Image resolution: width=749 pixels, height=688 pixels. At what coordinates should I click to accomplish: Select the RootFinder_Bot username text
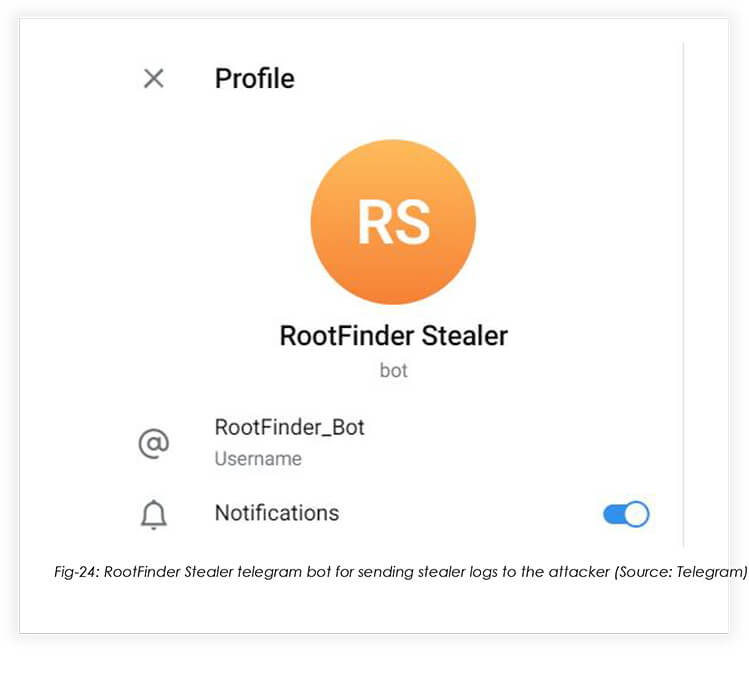pos(289,427)
